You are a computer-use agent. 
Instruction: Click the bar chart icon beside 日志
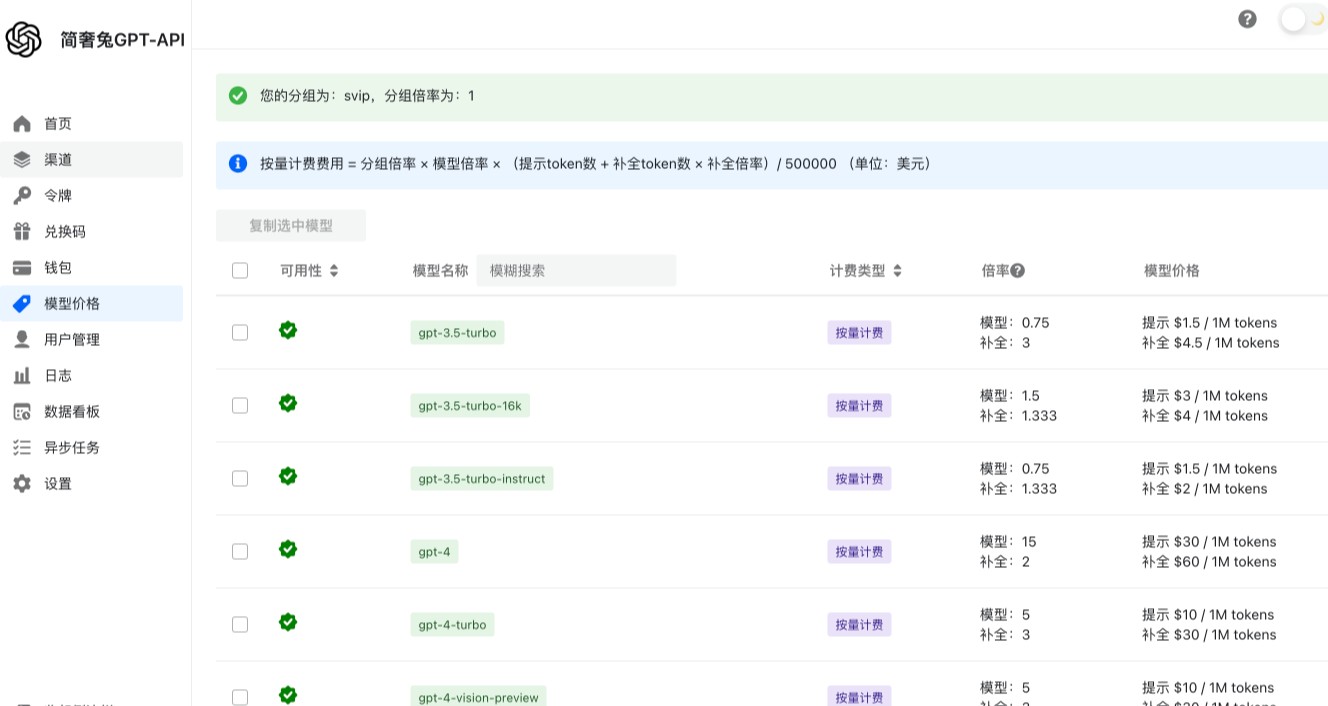tap(22, 376)
